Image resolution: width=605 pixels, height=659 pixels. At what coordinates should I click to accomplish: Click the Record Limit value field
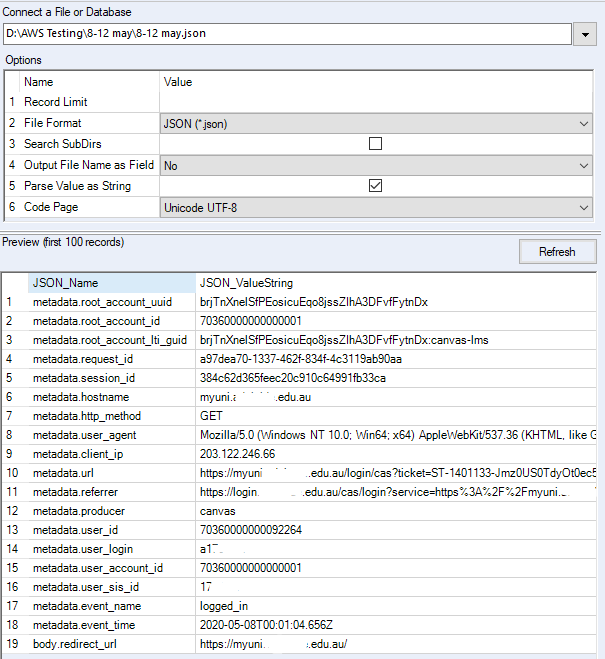376,102
